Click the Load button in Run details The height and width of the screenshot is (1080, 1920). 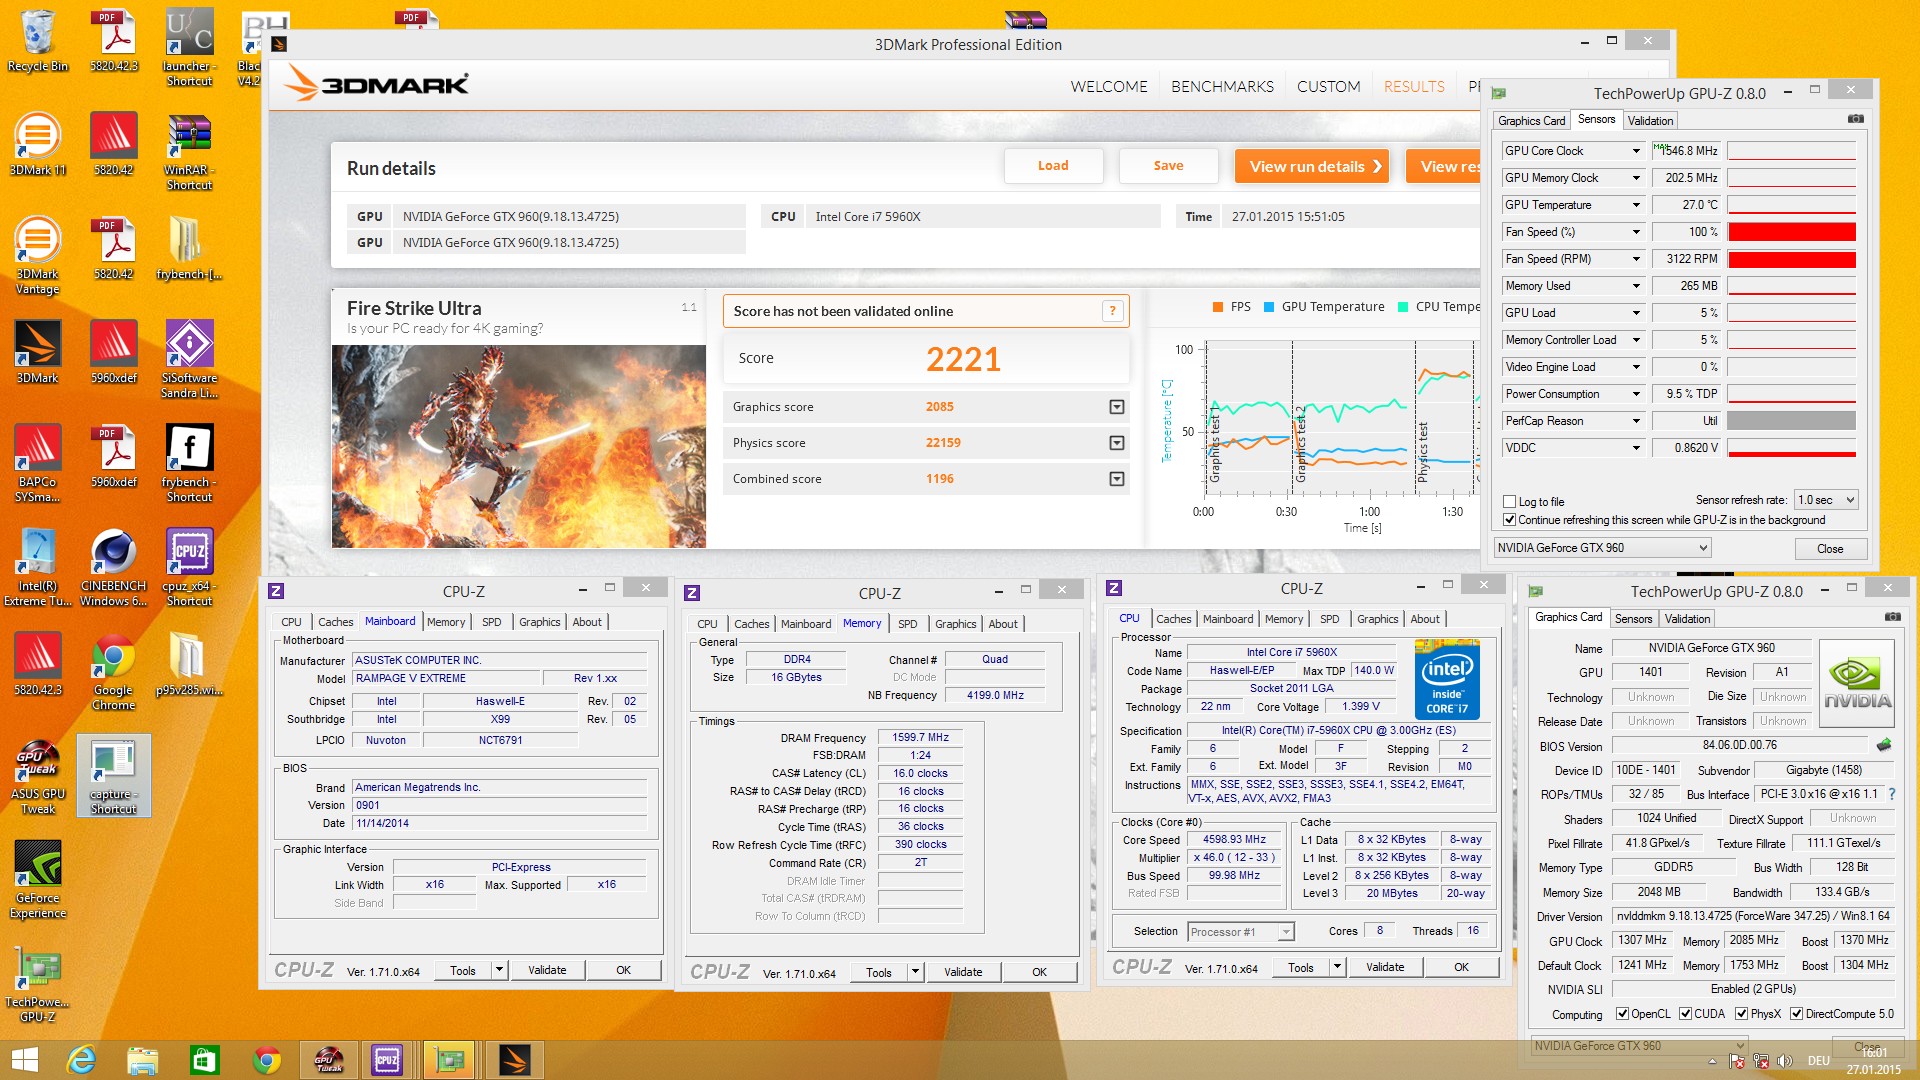tap(1053, 166)
